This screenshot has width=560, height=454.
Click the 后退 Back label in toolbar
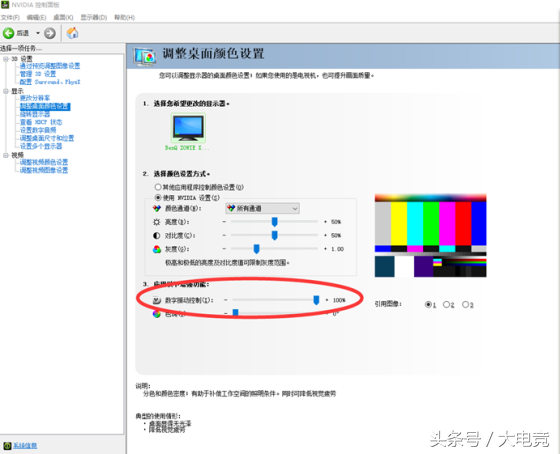click(x=22, y=33)
